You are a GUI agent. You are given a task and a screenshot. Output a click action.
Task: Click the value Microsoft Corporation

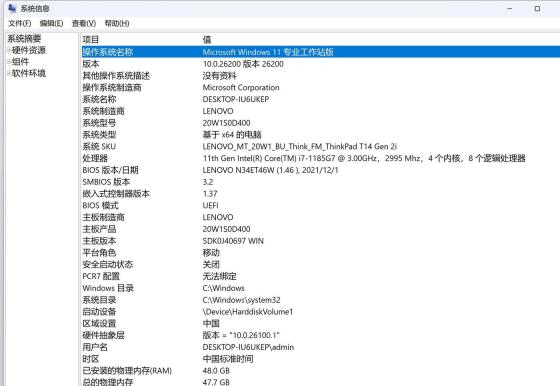(x=241, y=87)
